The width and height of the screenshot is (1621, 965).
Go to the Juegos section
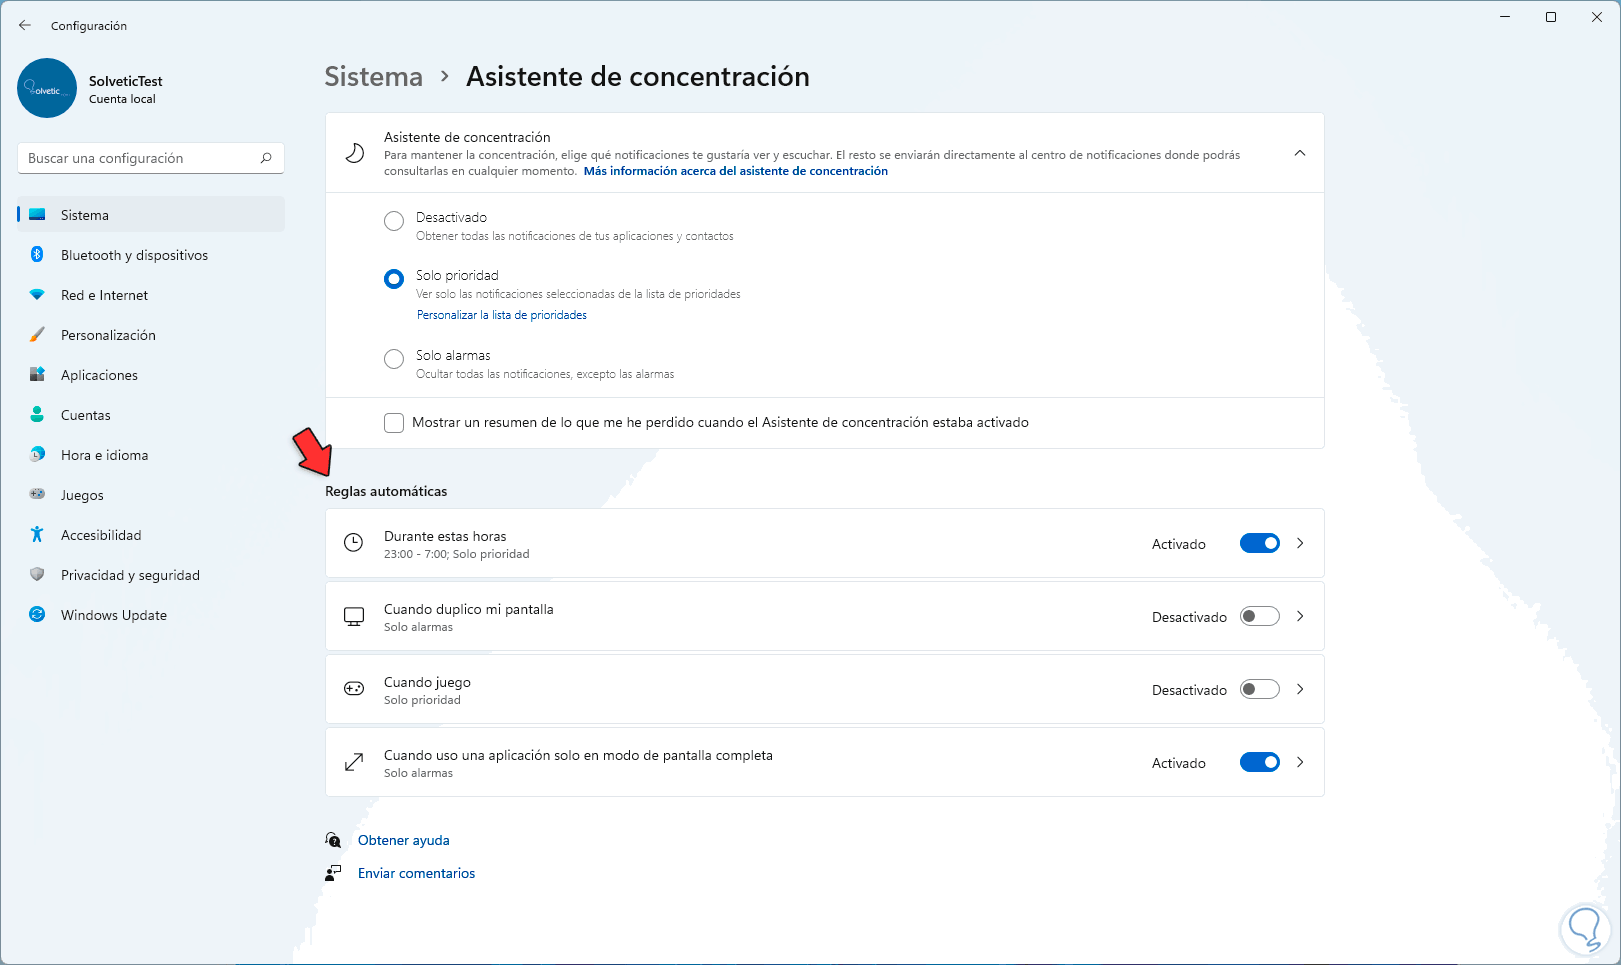click(x=82, y=495)
